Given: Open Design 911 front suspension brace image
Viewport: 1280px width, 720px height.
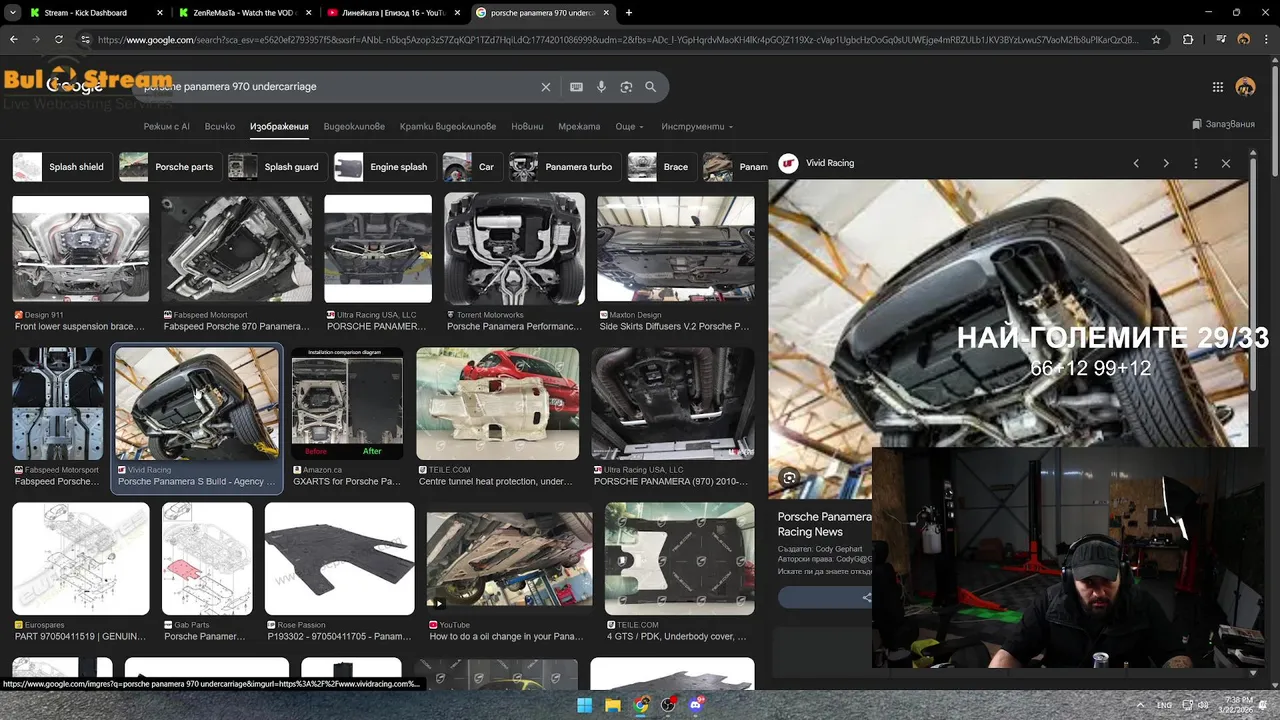Looking at the screenshot, I should coord(80,249).
